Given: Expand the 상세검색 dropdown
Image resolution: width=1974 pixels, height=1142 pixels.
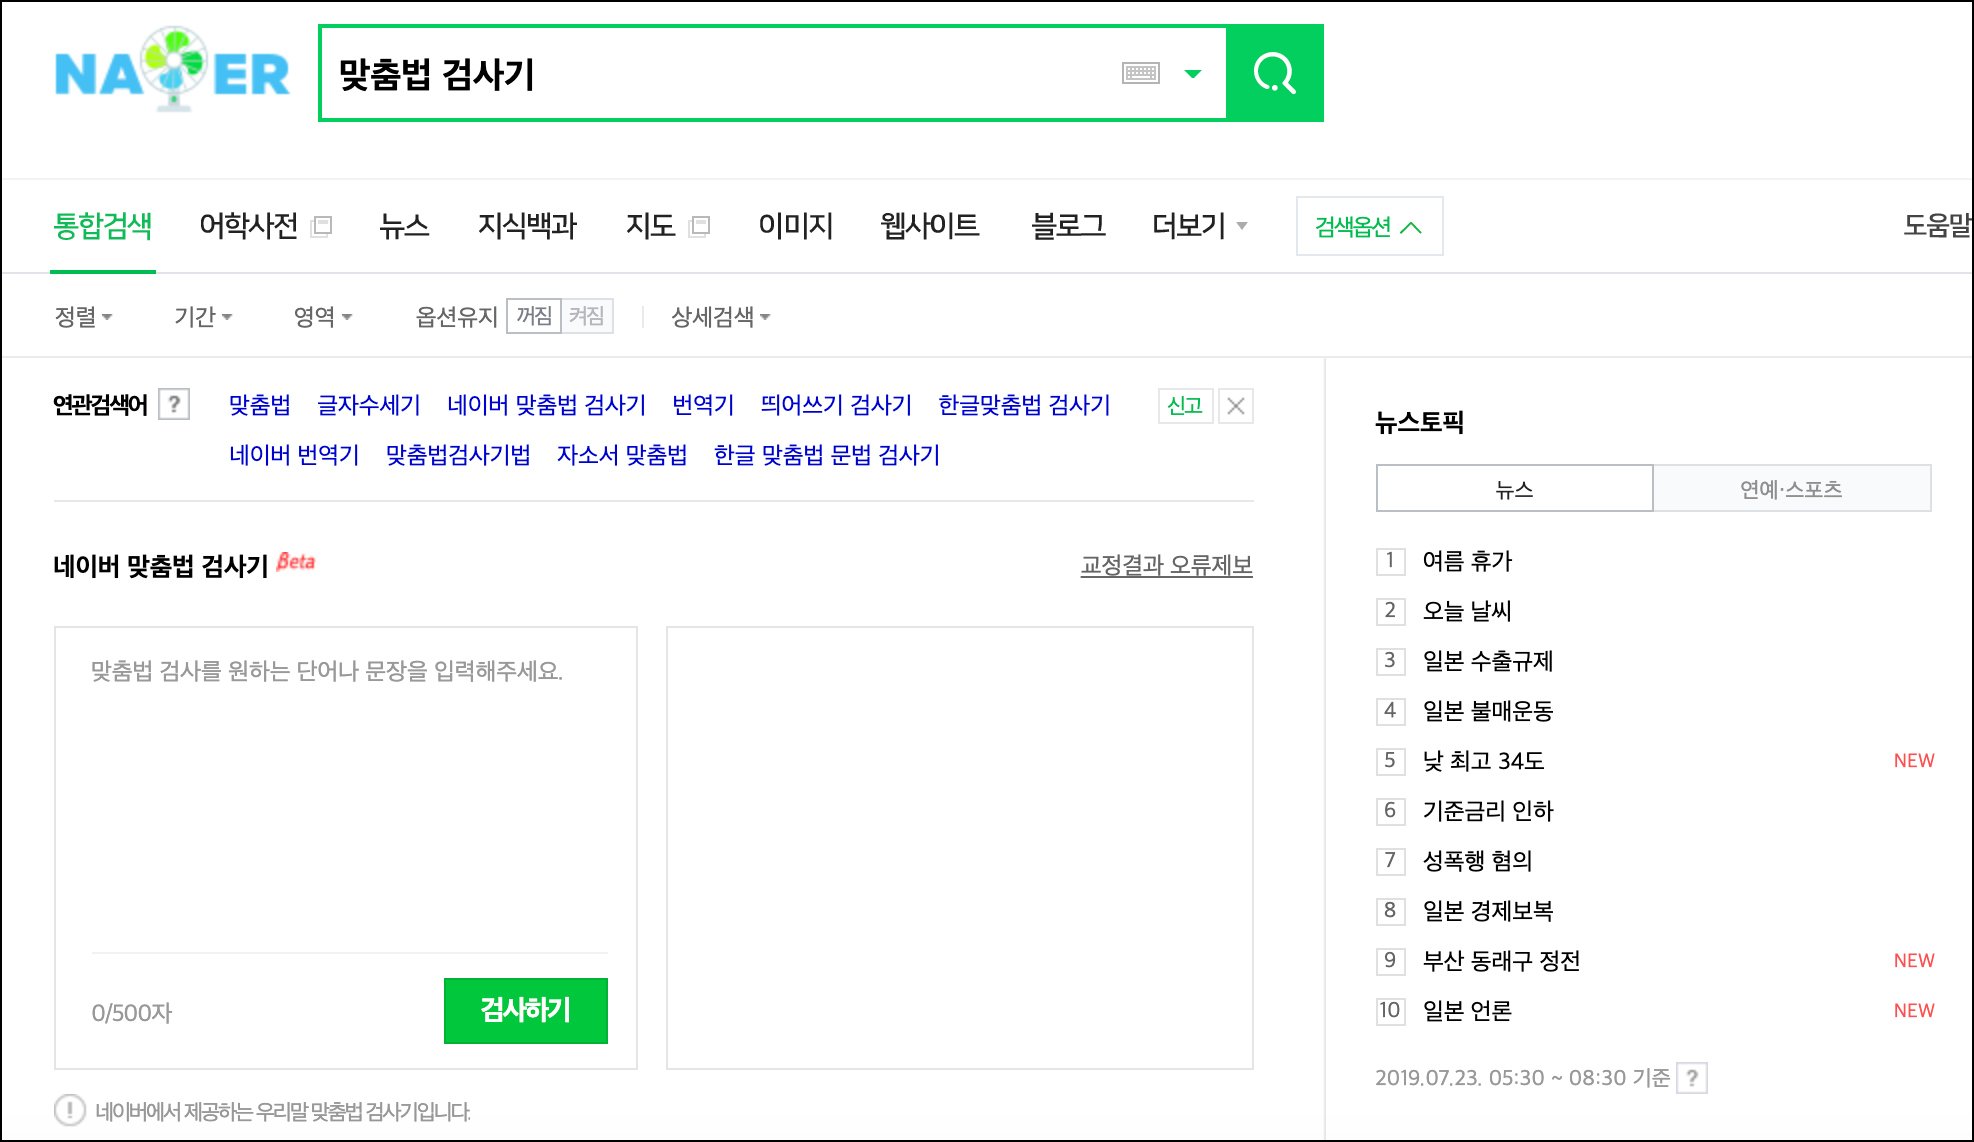Looking at the screenshot, I should point(720,317).
